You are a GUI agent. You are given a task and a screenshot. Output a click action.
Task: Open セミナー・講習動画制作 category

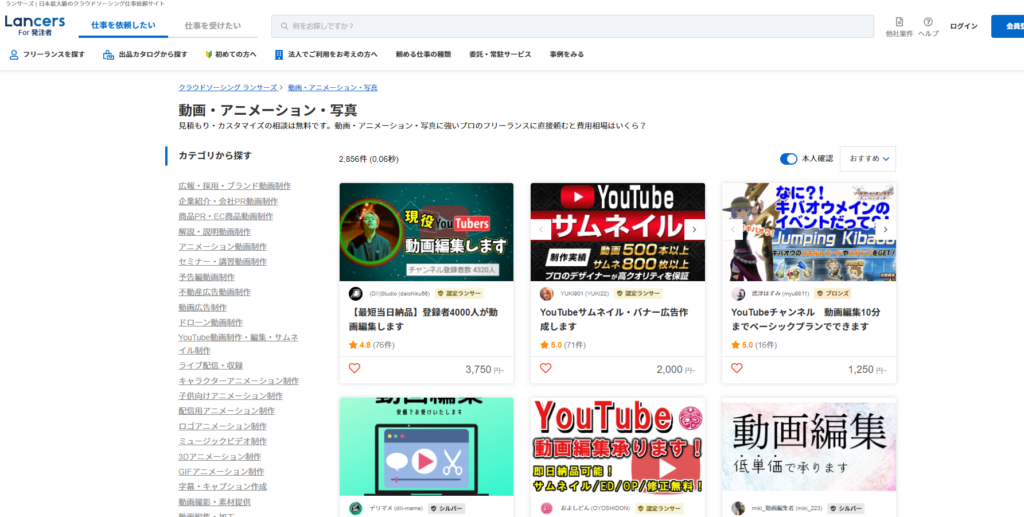pyautogui.click(x=223, y=262)
